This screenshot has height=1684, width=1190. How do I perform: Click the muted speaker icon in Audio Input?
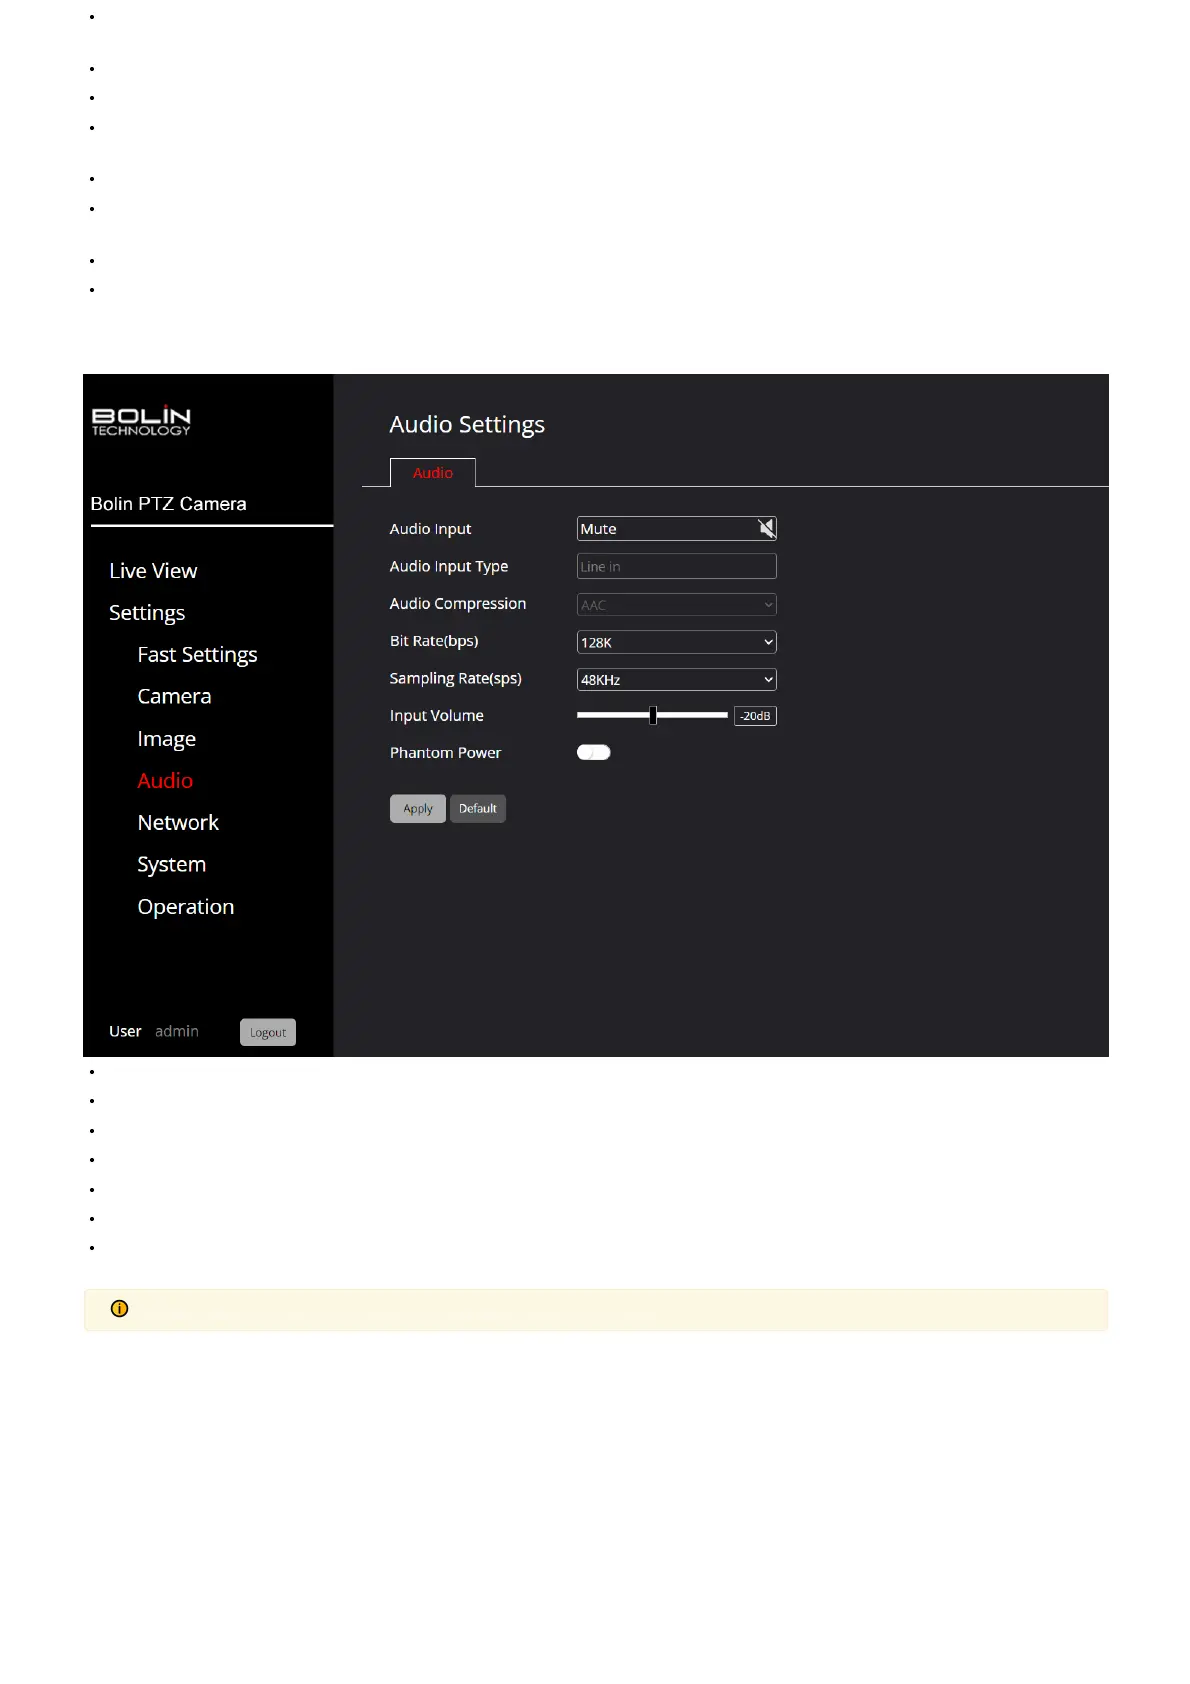(x=766, y=528)
